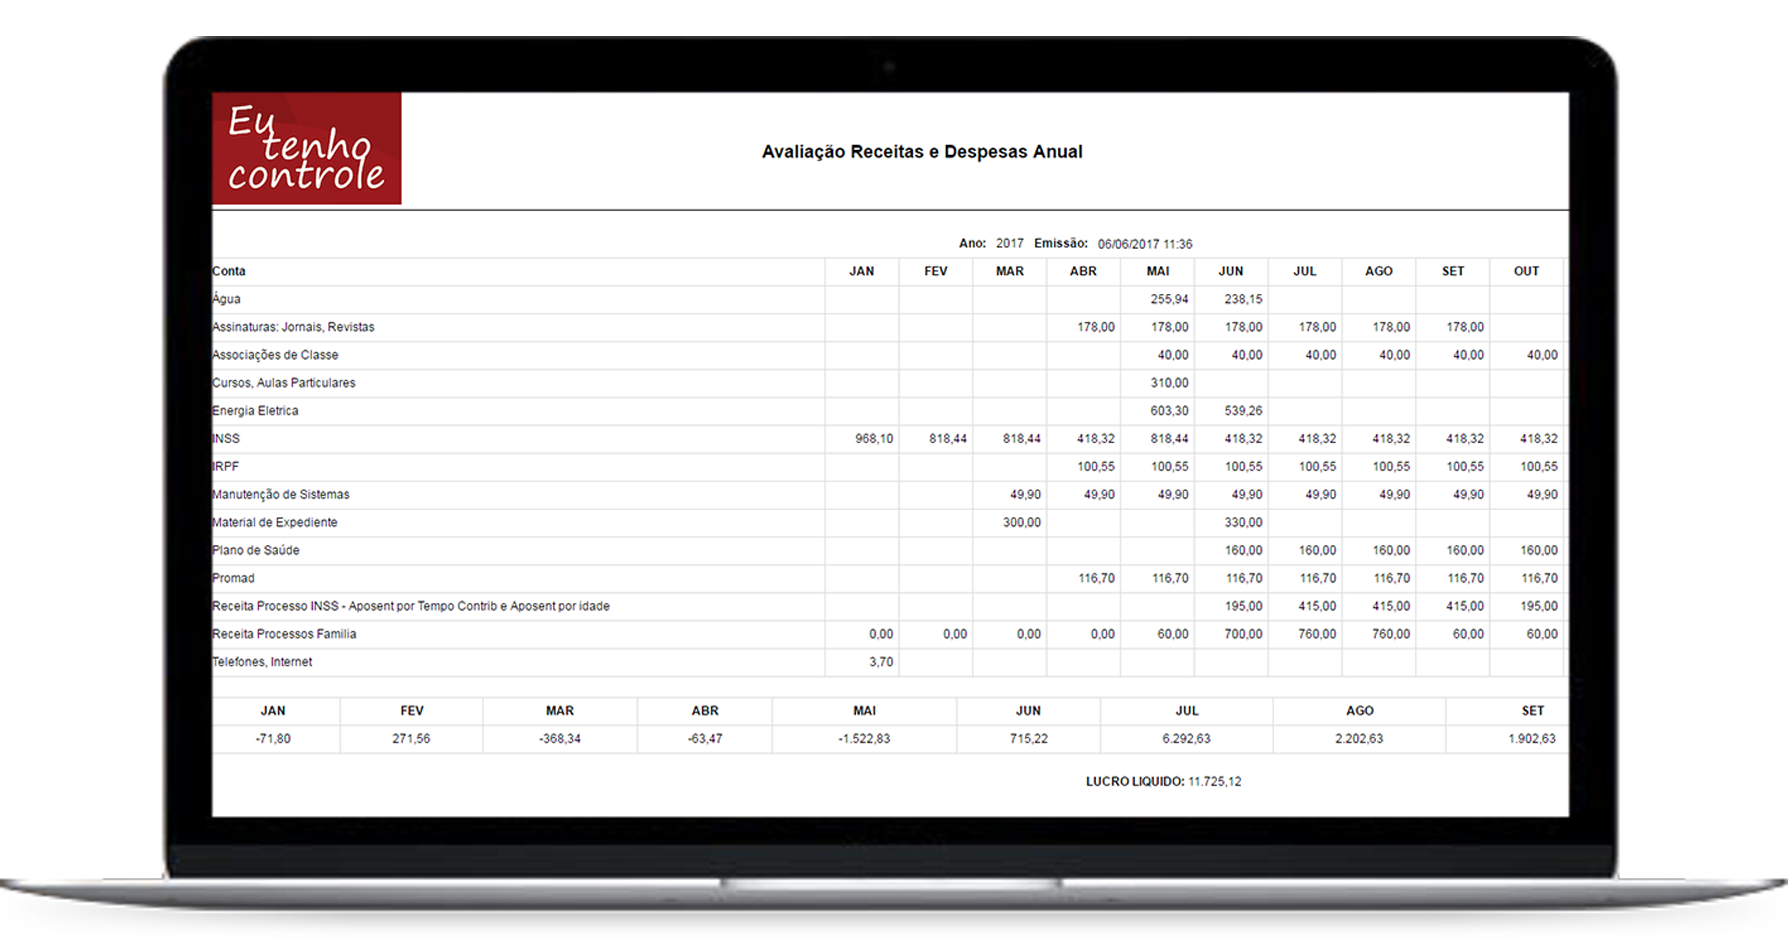Click the Assinaturas: Jornais, Revistas row label
Screen dimensions: 1788x949
[293, 327]
